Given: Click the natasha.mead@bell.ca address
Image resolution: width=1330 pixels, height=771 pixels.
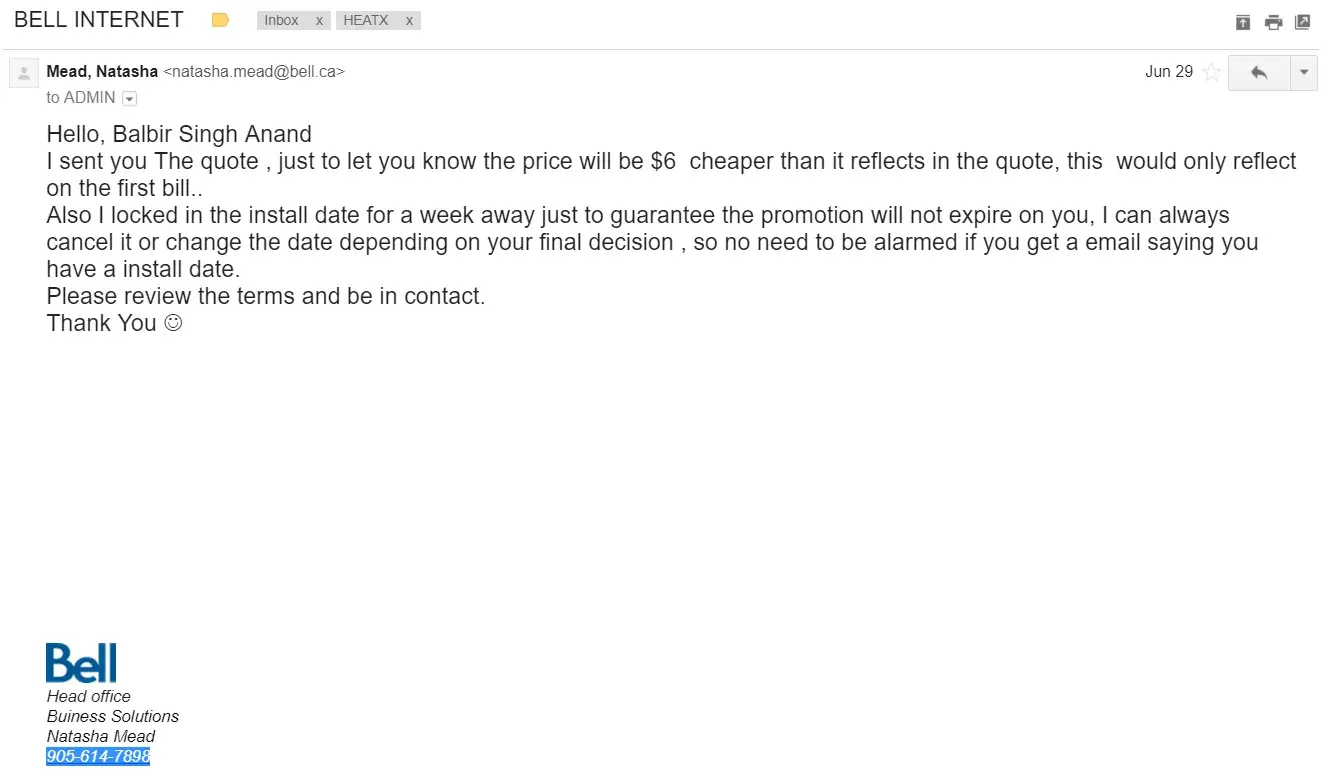Looking at the screenshot, I should pyautogui.click(x=253, y=72).
